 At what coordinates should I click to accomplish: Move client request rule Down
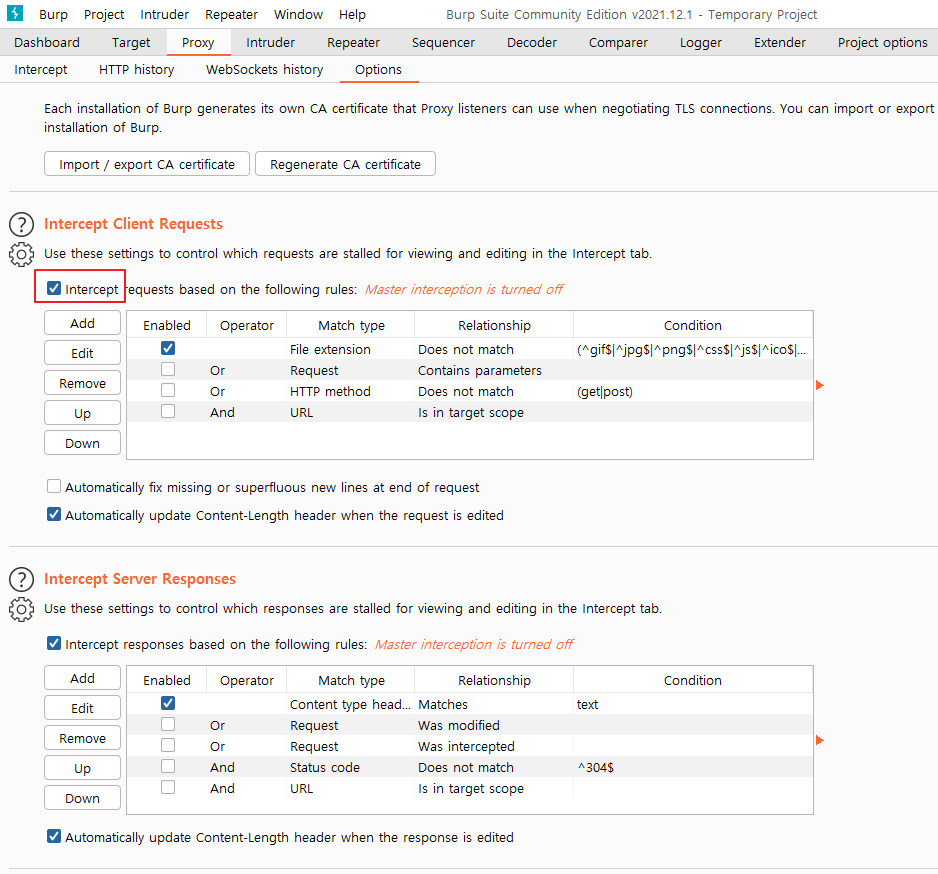pyautogui.click(x=83, y=443)
